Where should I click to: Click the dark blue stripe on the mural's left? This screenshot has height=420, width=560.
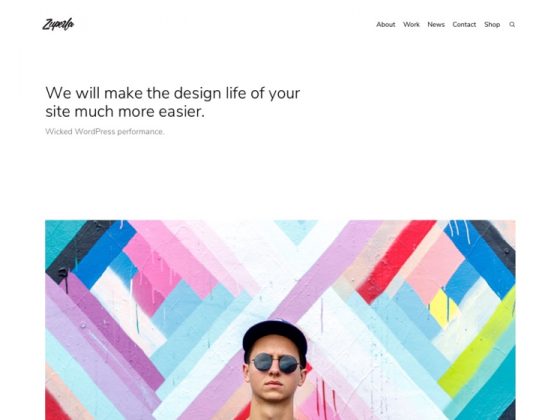(x=104, y=250)
